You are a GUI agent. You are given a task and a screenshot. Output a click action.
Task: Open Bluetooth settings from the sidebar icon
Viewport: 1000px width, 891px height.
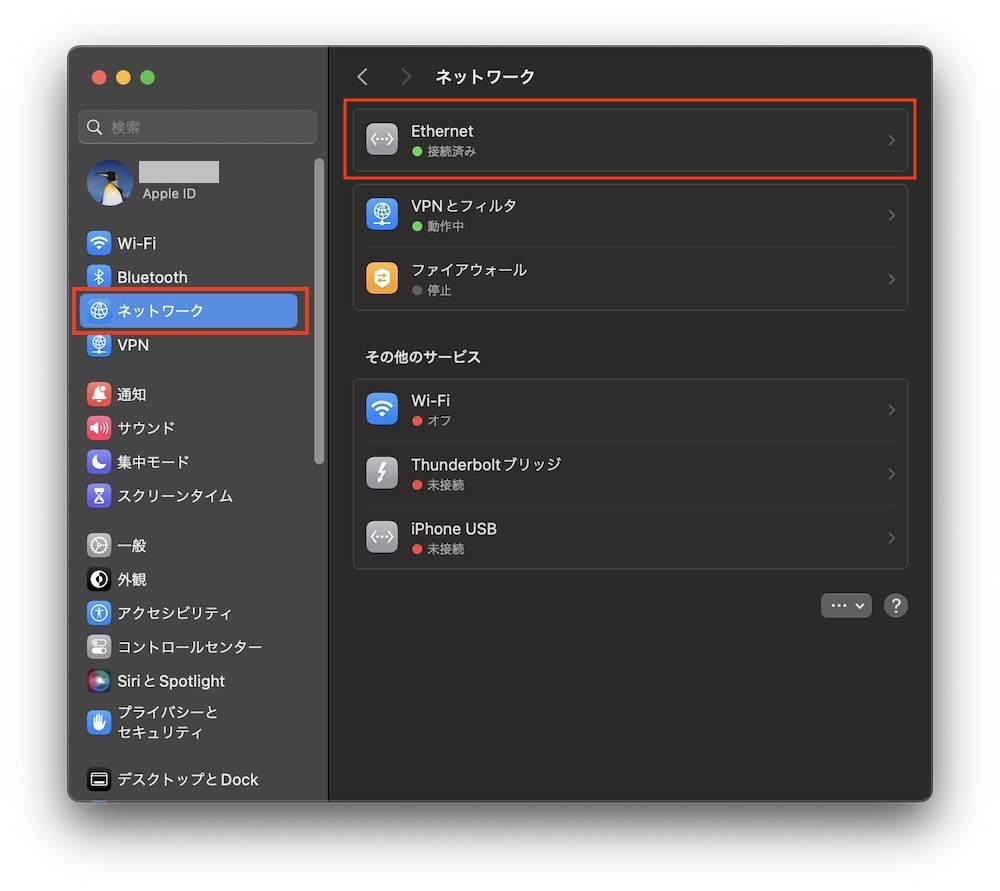point(99,277)
